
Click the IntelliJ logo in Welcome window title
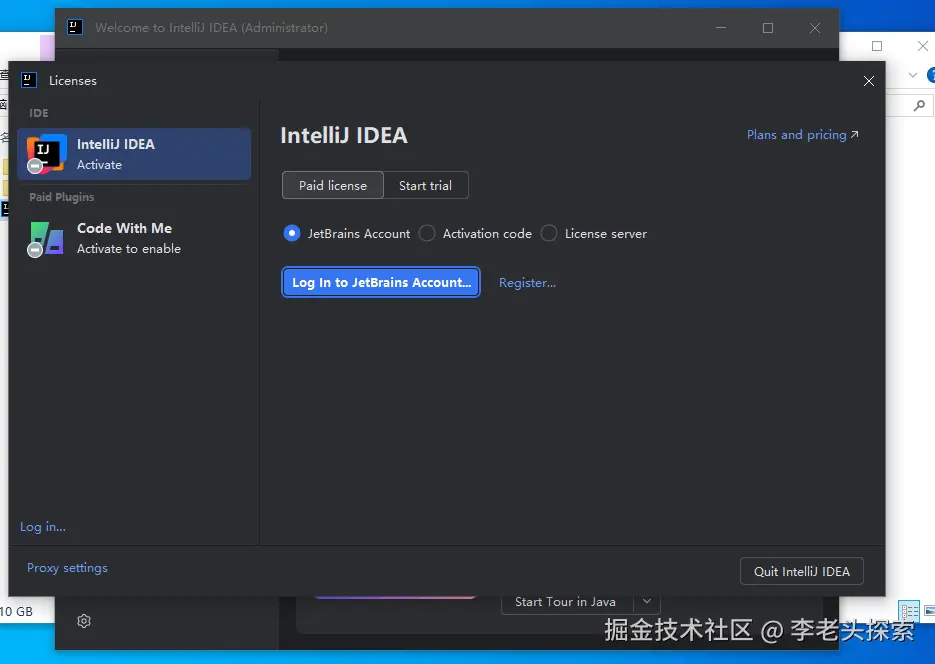75,27
